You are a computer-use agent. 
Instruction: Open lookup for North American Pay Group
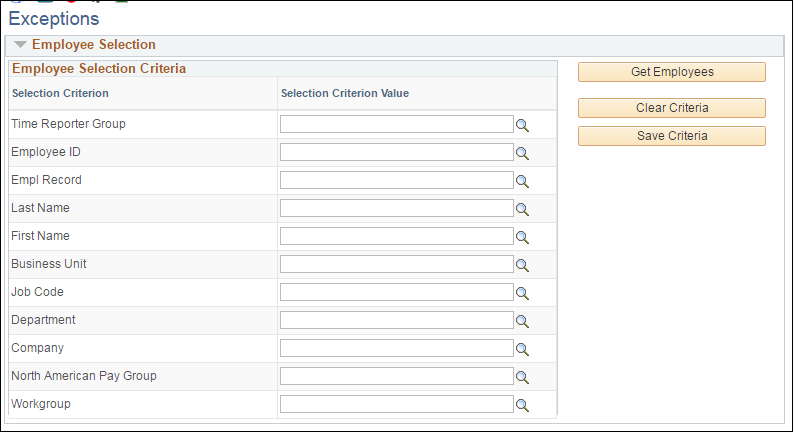(x=522, y=377)
